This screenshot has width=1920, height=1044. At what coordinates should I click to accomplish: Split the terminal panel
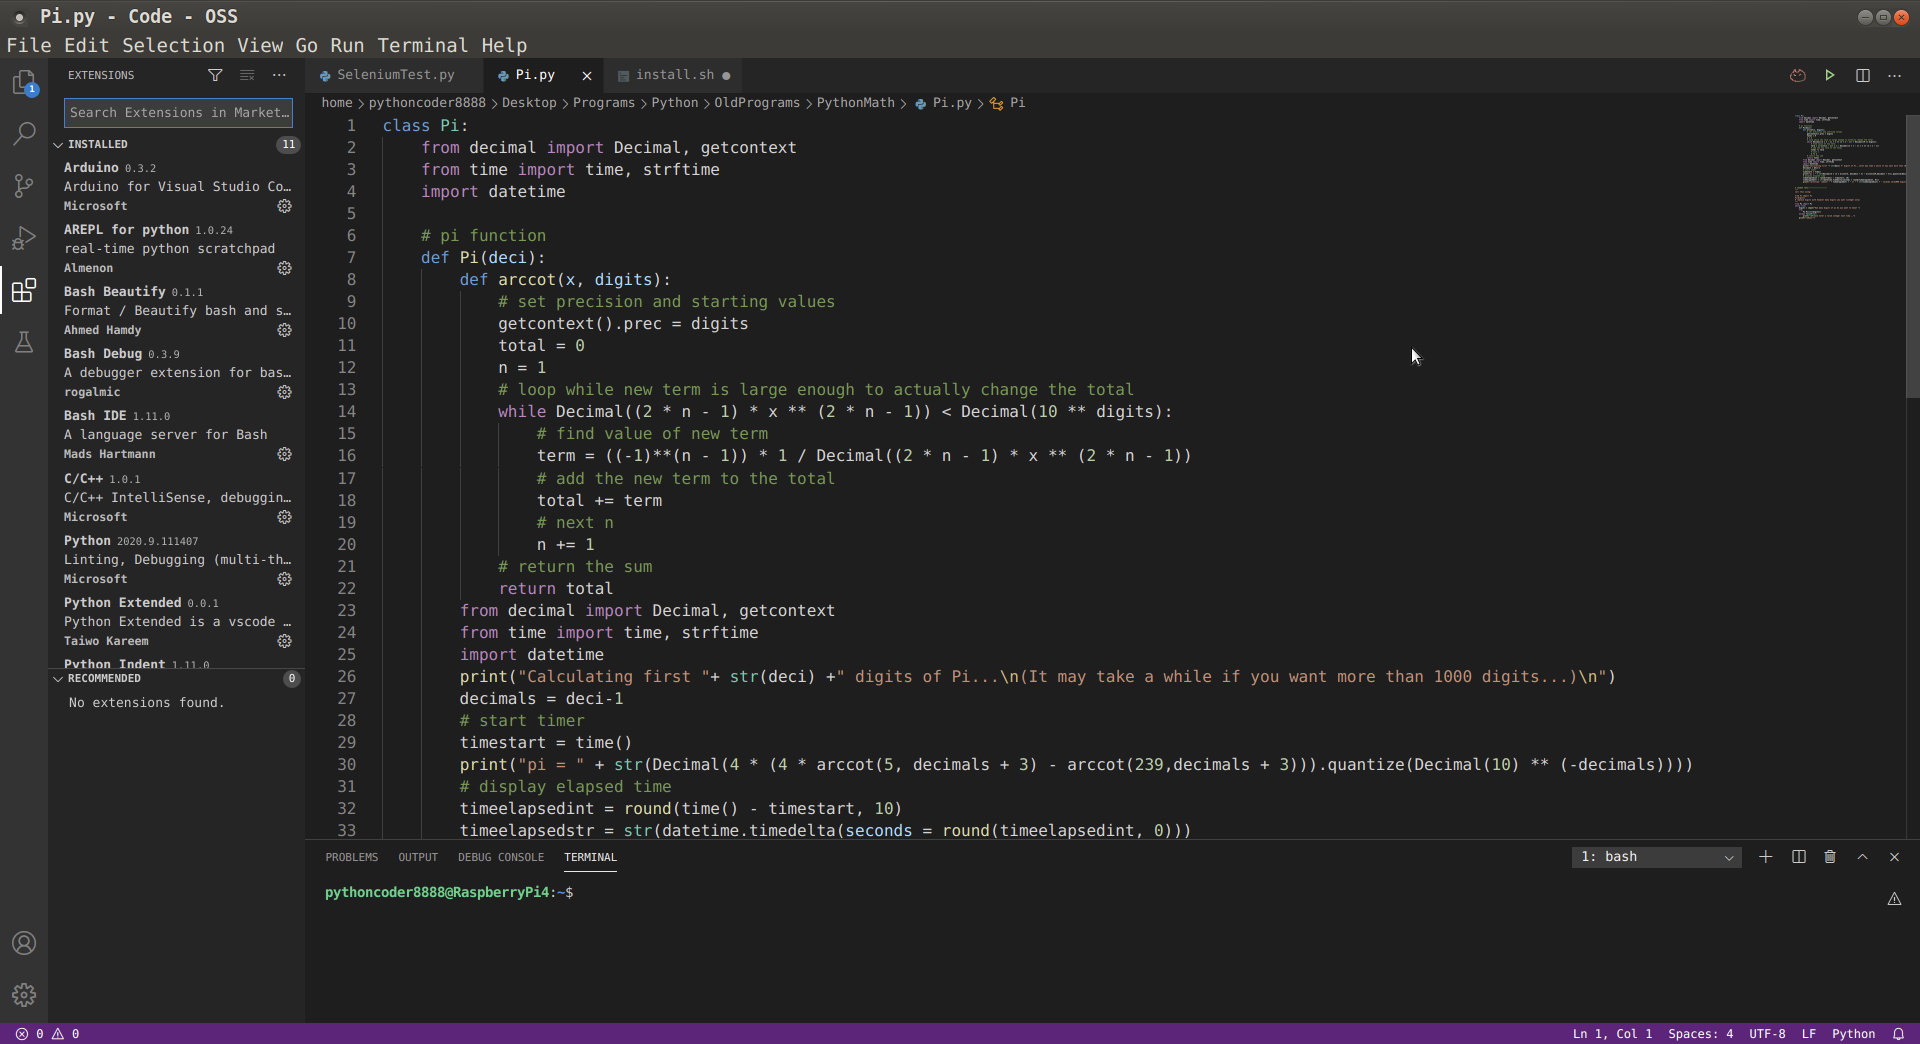[x=1798, y=857]
